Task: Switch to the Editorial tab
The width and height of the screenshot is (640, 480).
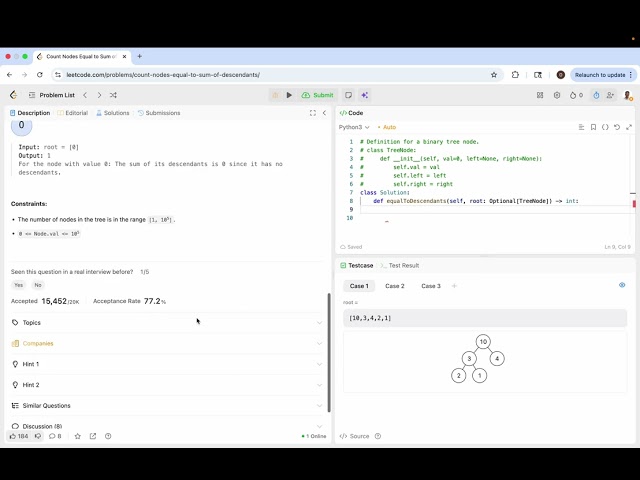Action: [73, 113]
